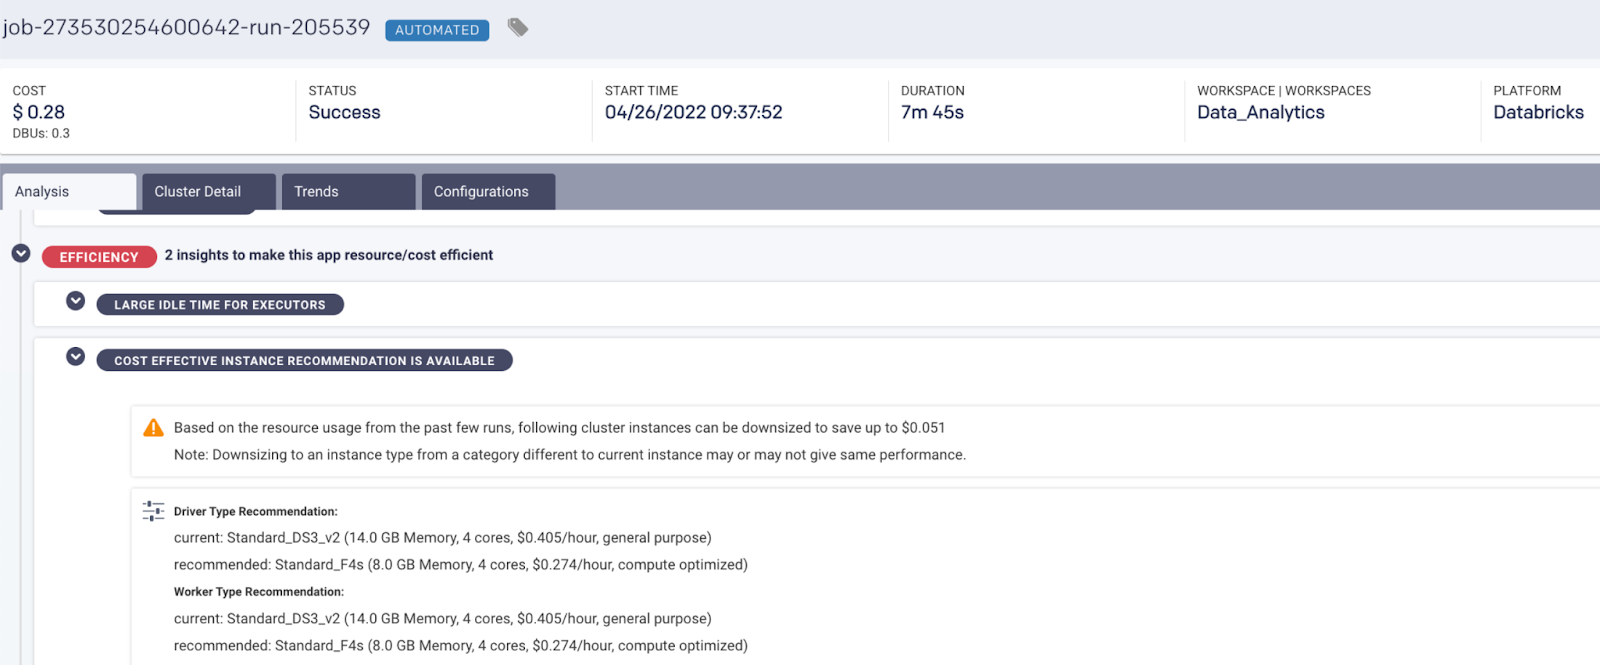Click the Success status value

344,113
